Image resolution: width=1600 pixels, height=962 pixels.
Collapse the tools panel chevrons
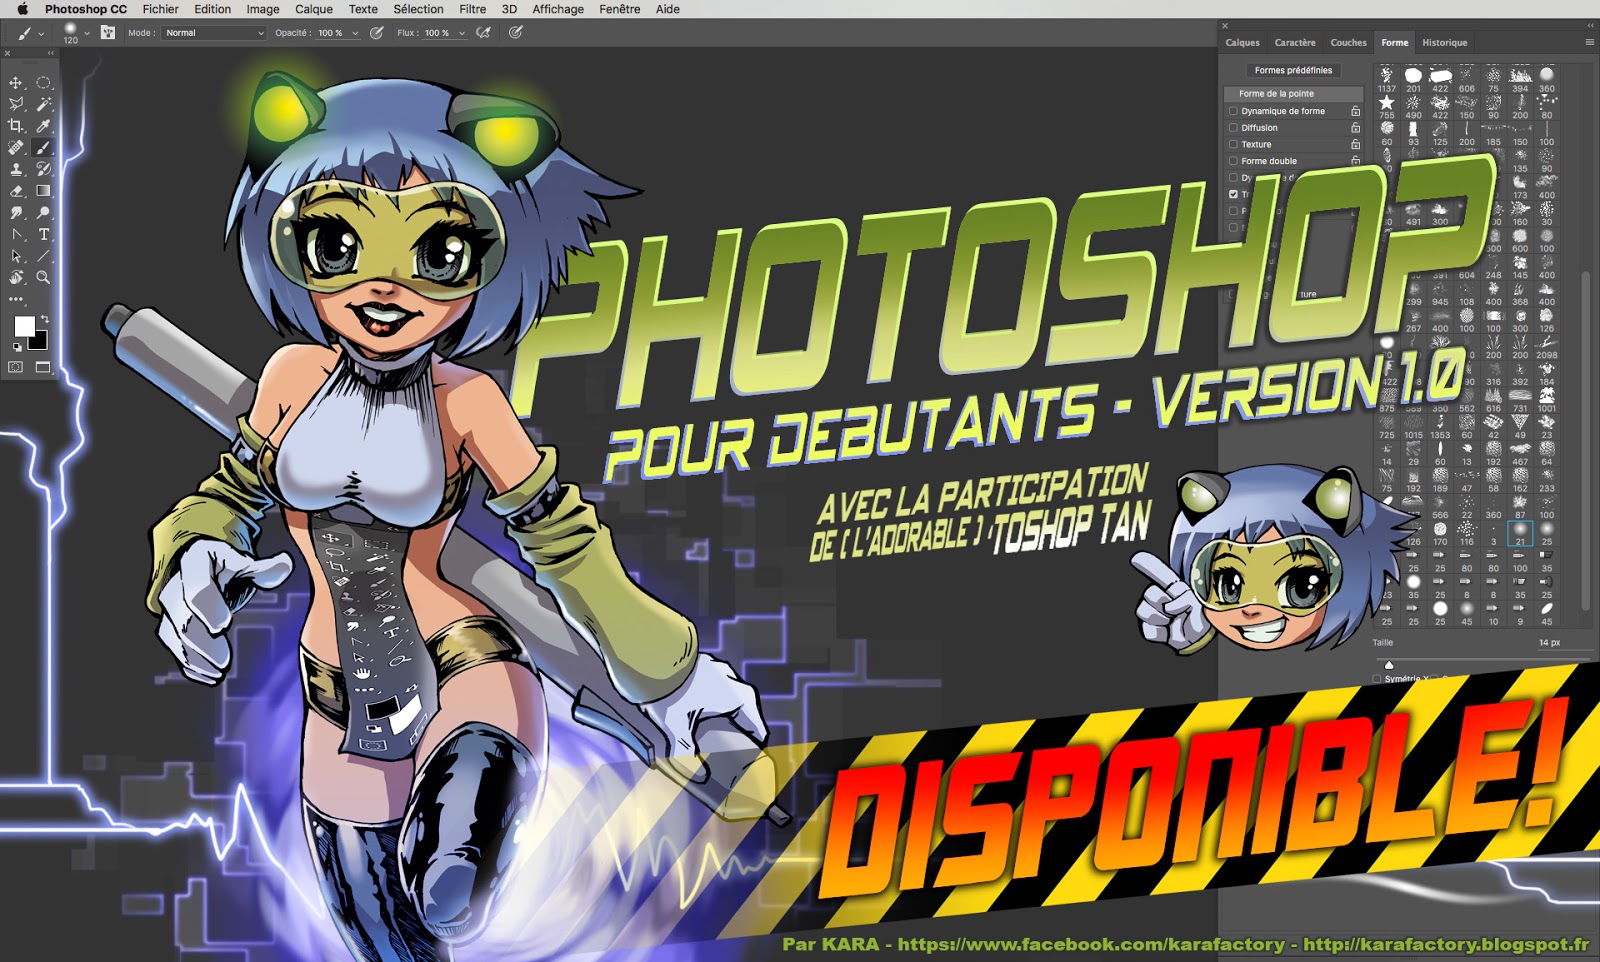tap(51, 53)
